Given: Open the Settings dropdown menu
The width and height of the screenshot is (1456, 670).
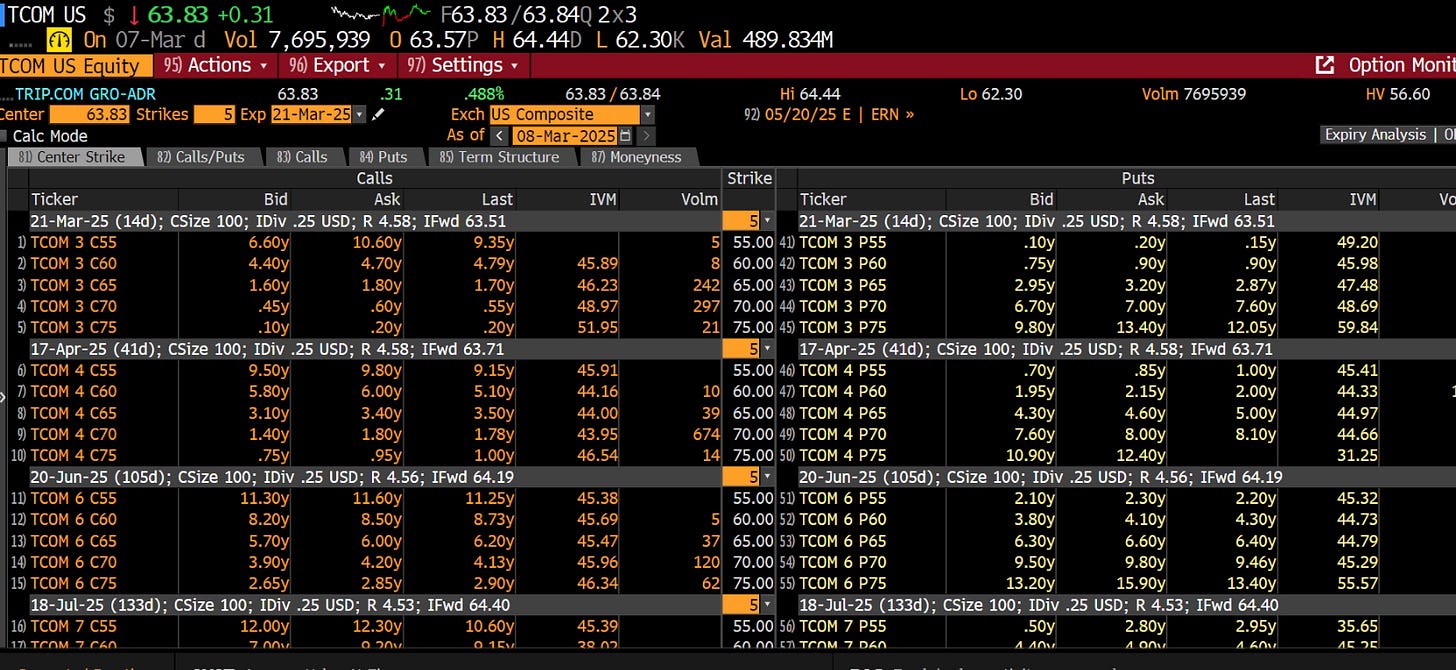Looking at the screenshot, I should point(465,65).
